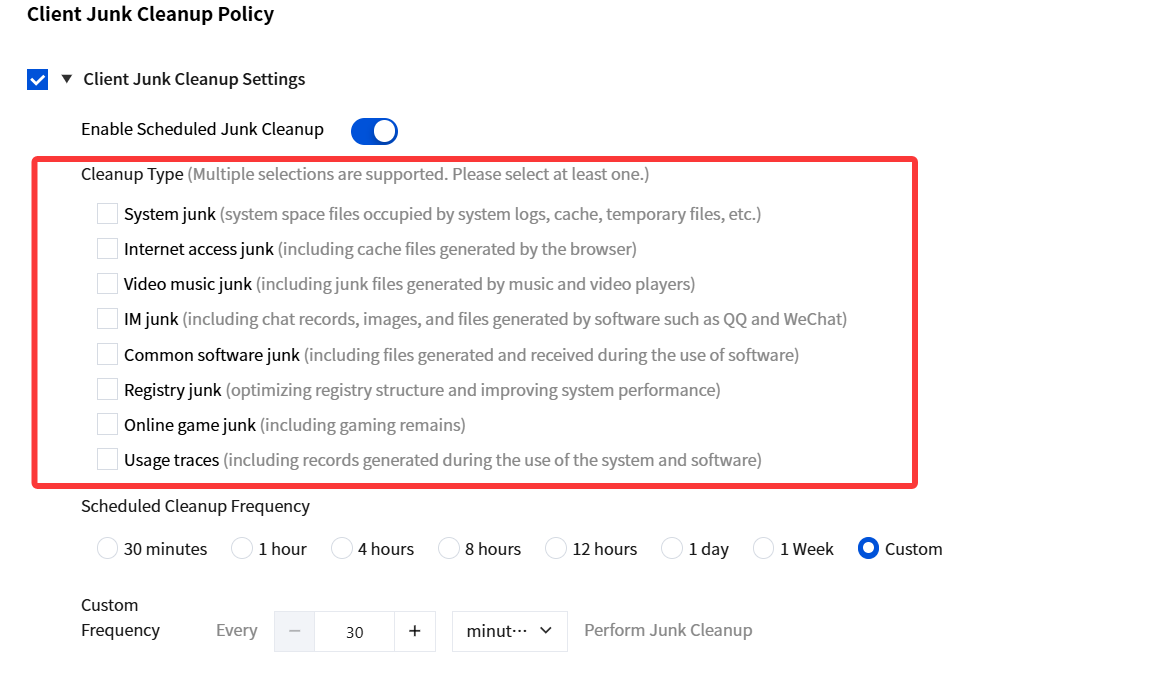Check Common software junk
Screen dimensions: 1163x675
(x=108, y=355)
